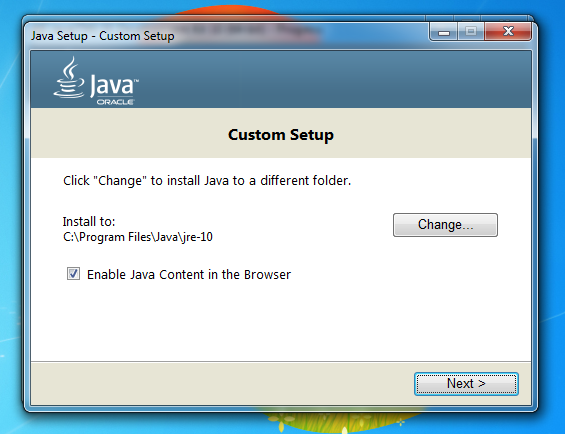Close the Java Setup window
The height and width of the screenshot is (434, 565).
point(508,31)
